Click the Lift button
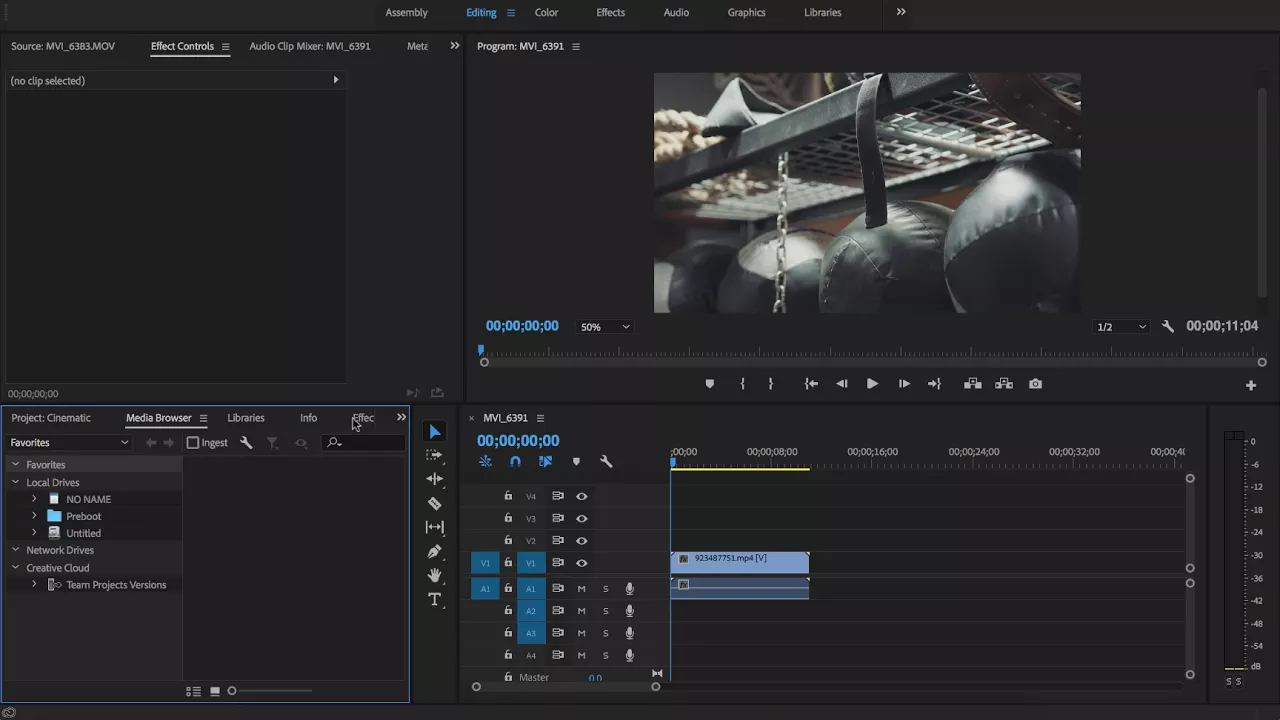 point(972,384)
